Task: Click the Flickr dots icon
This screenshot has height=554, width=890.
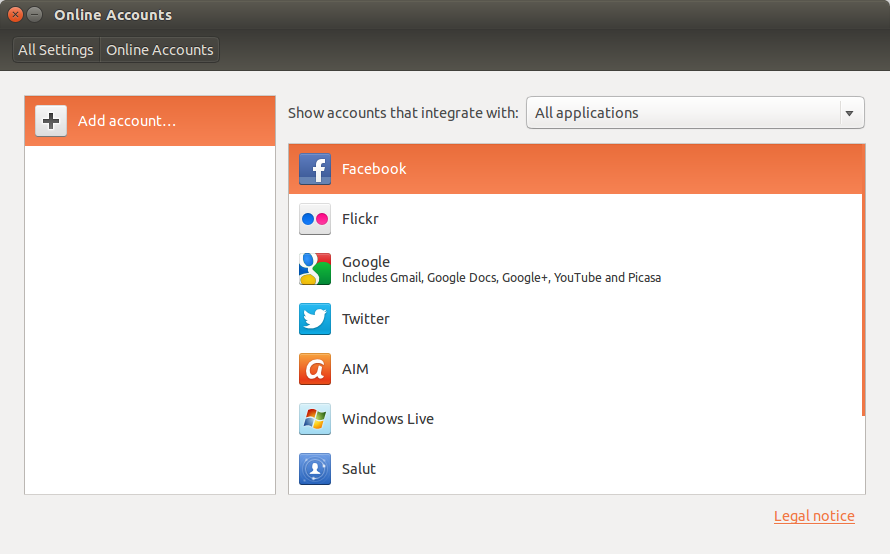Action: 314,219
